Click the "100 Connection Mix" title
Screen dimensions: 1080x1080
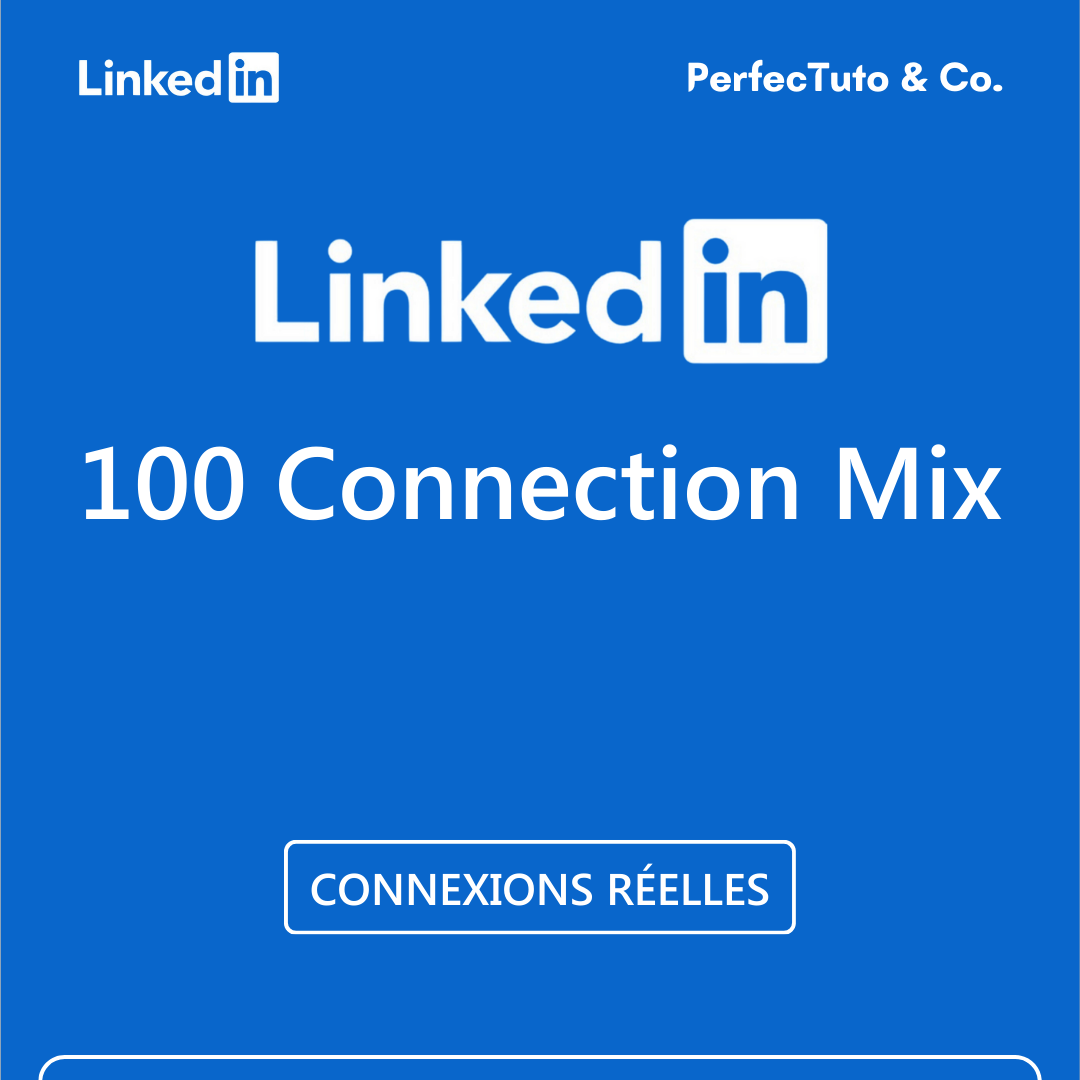[540, 487]
